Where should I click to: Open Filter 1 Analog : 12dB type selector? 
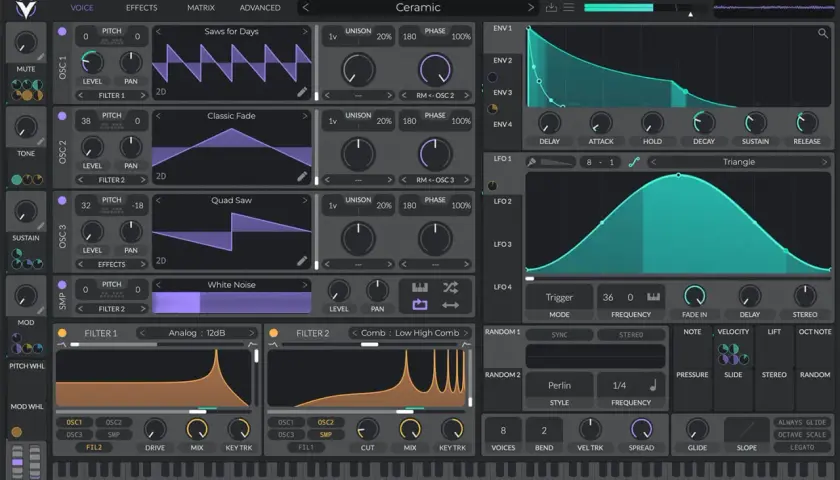pos(197,333)
